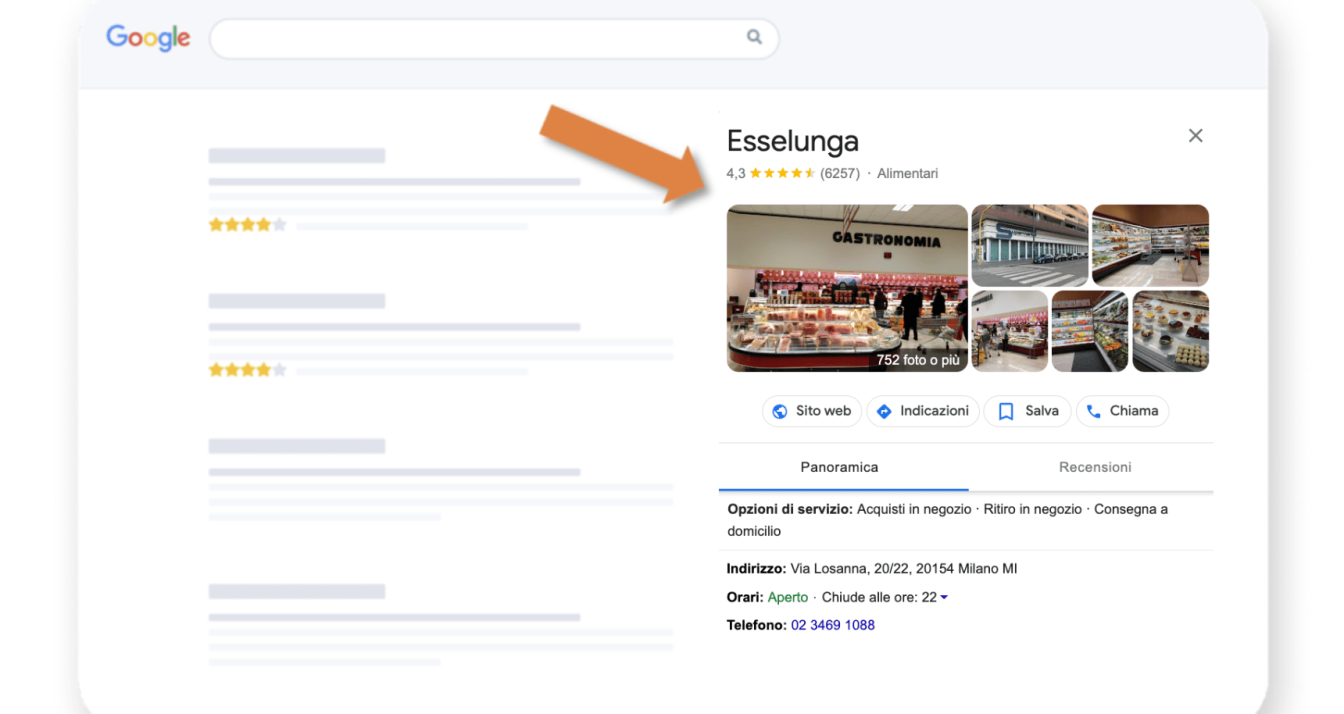The image size is (1344, 714).
Task: Click the magnifier search icon
Action: (x=754, y=37)
